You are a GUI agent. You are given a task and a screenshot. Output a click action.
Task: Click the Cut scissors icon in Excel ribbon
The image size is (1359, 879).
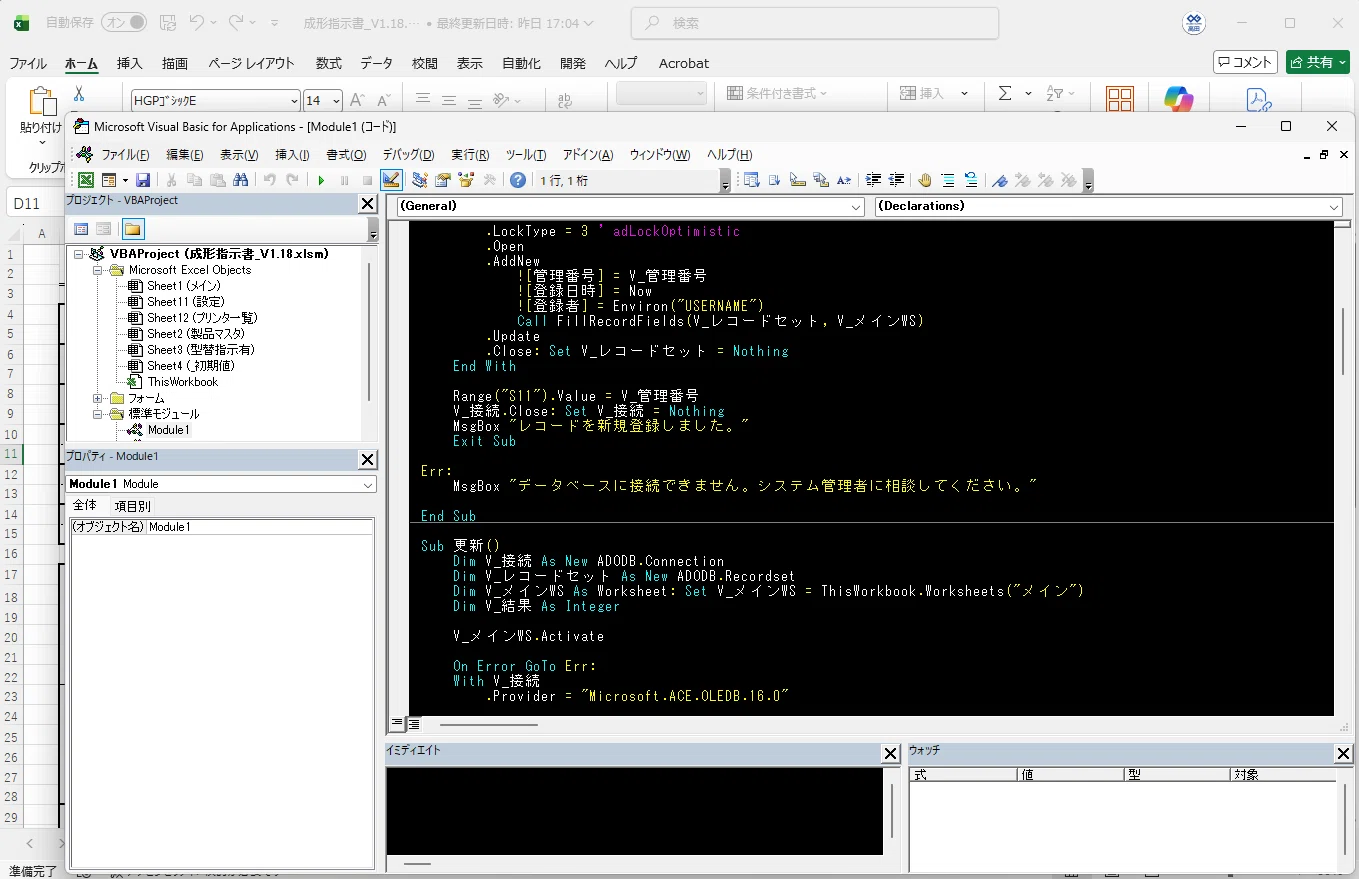[x=79, y=94]
